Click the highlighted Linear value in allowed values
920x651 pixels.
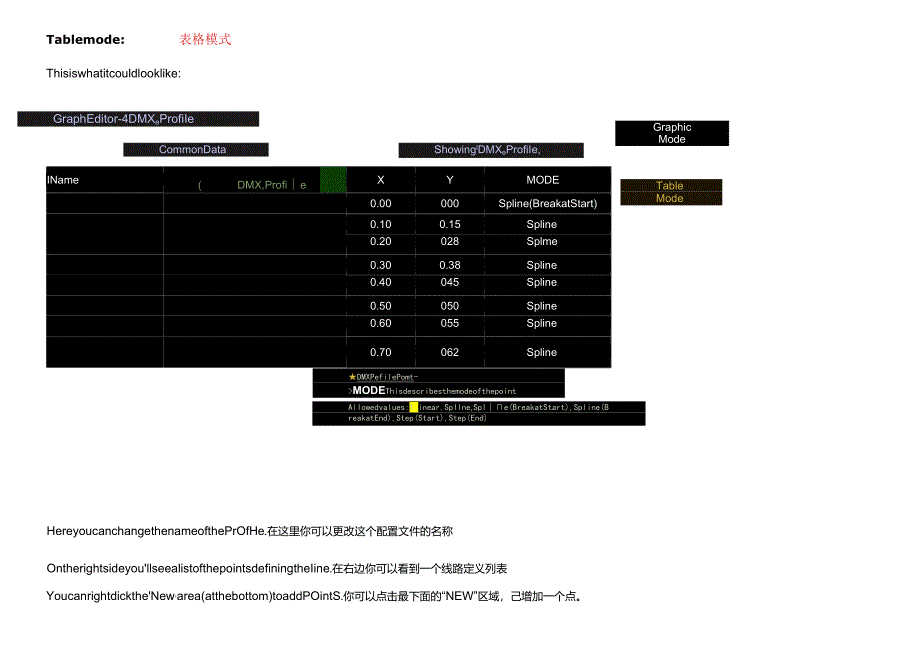[x=415, y=407]
